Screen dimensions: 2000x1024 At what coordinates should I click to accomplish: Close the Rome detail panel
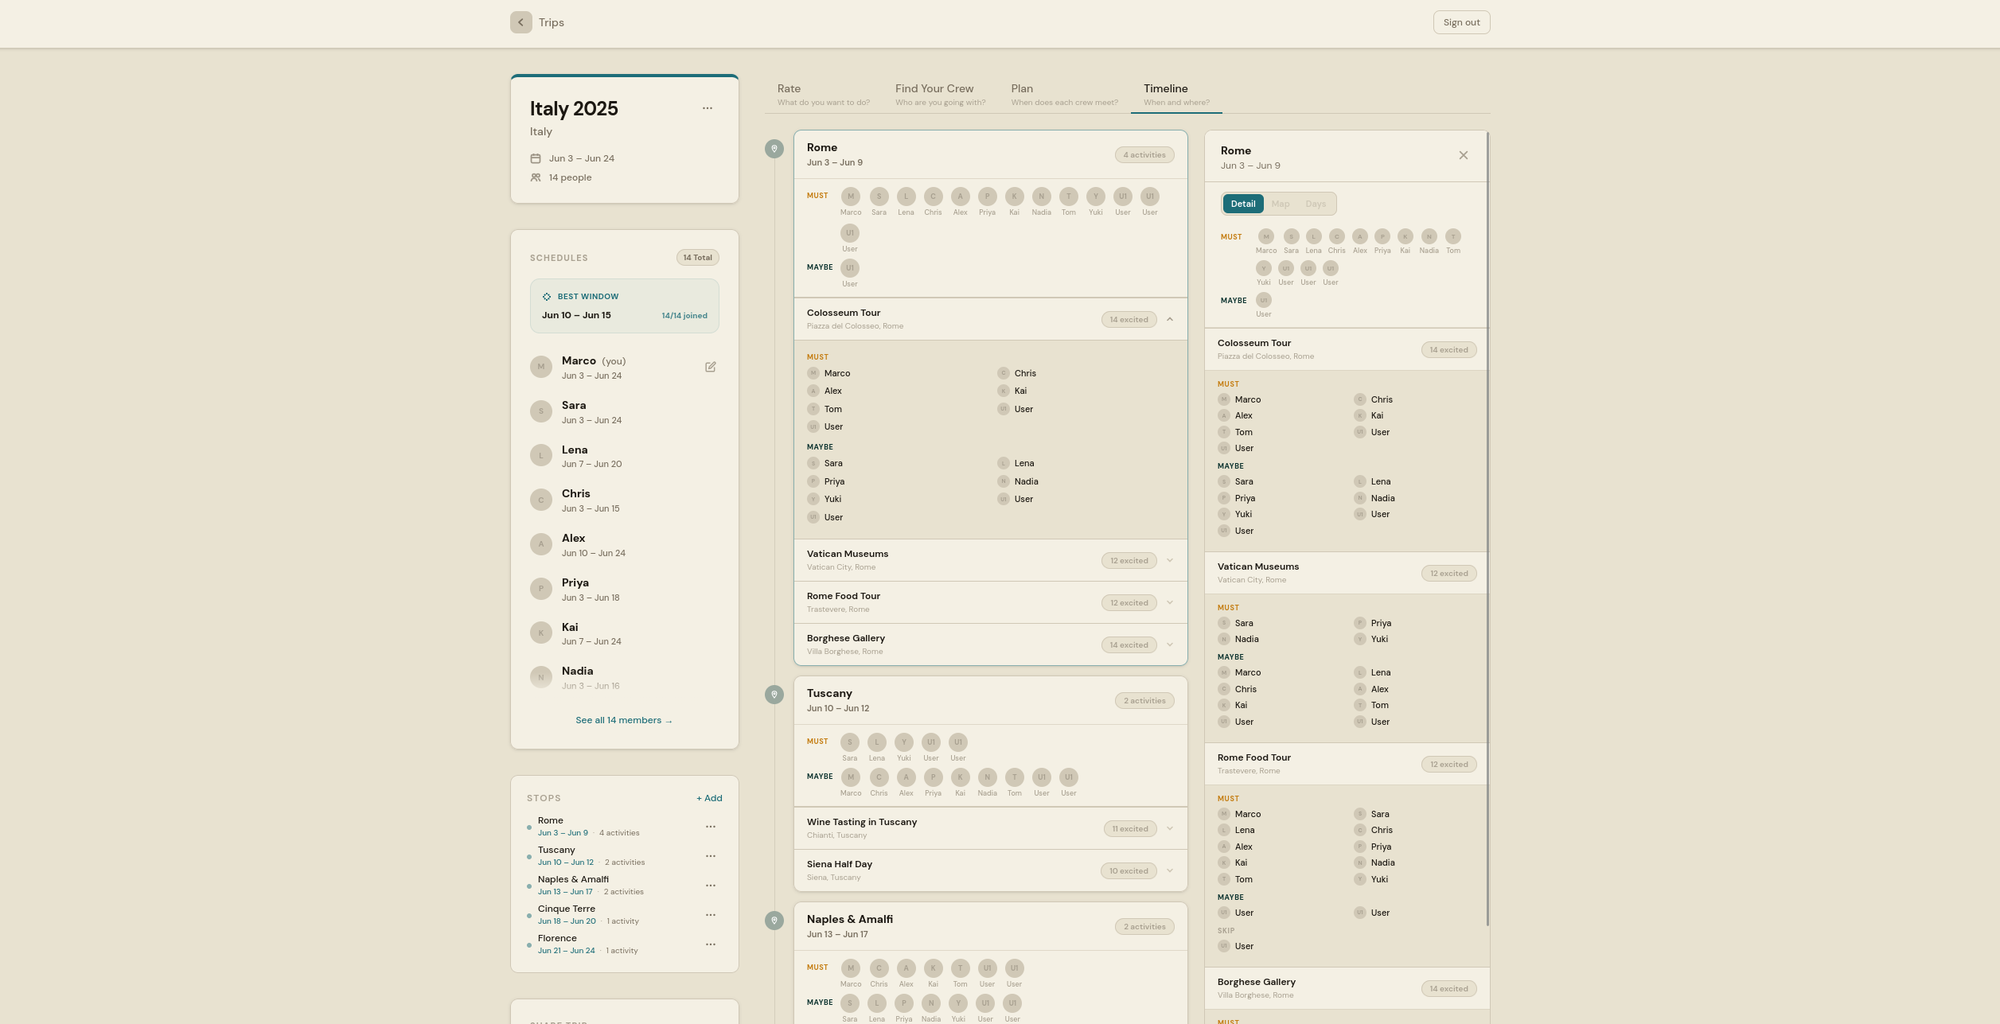[x=1463, y=155]
